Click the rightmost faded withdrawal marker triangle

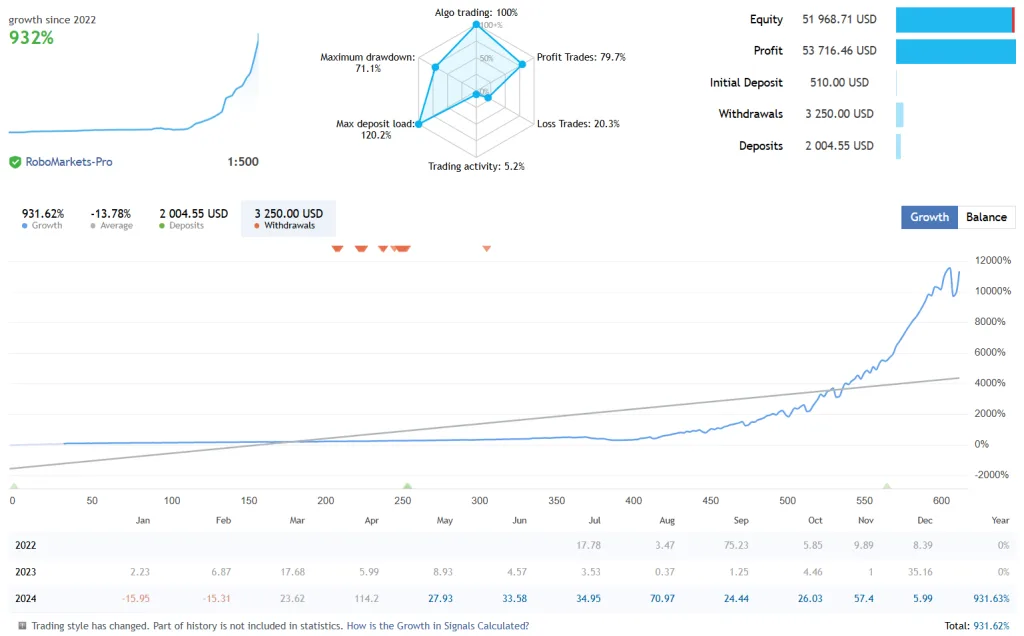tap(487, 248)
